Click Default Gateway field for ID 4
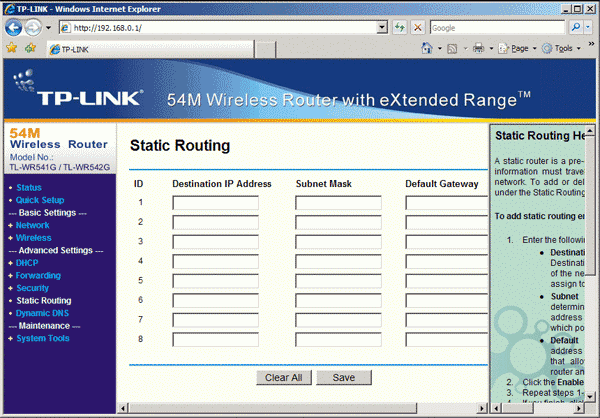The width and height of the screenshot is (600, 418). 447,261
